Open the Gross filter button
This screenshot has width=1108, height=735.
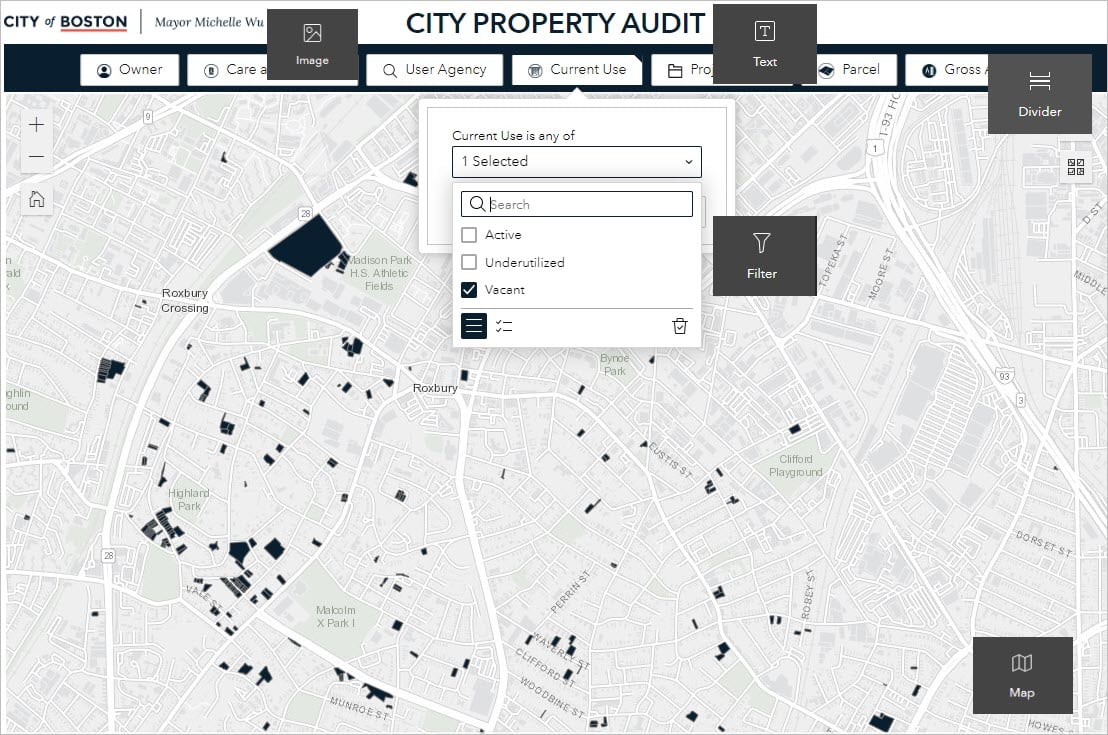tap(947, 70)
